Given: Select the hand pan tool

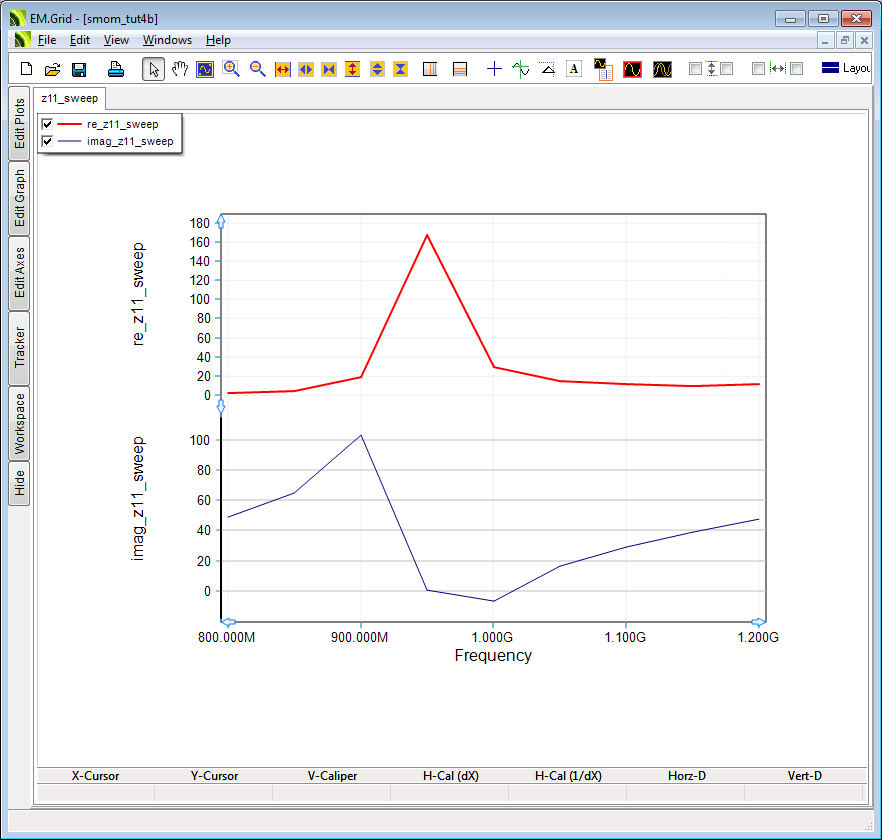Looking at the screenshot, I should point(180,69).
